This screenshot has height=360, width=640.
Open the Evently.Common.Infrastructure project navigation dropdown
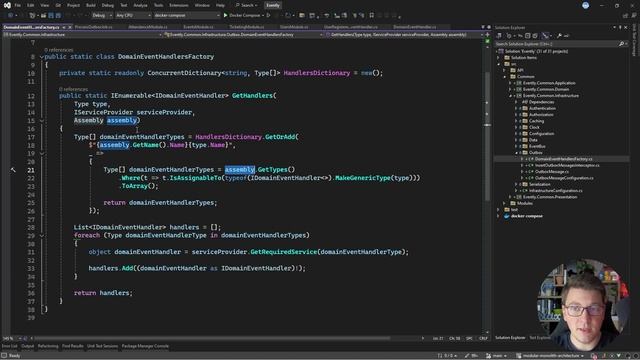[x=82, y=35]
